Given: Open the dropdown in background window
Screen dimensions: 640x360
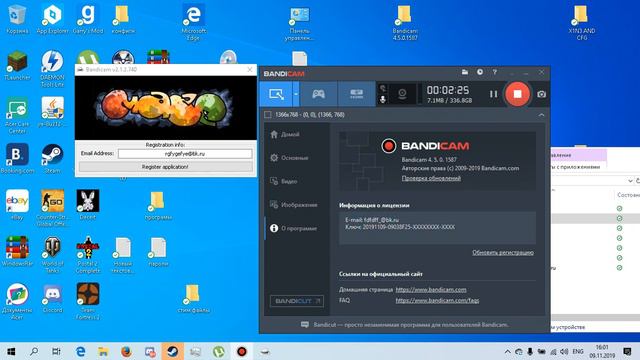Looking at the screenshot, I should [631, 180].
